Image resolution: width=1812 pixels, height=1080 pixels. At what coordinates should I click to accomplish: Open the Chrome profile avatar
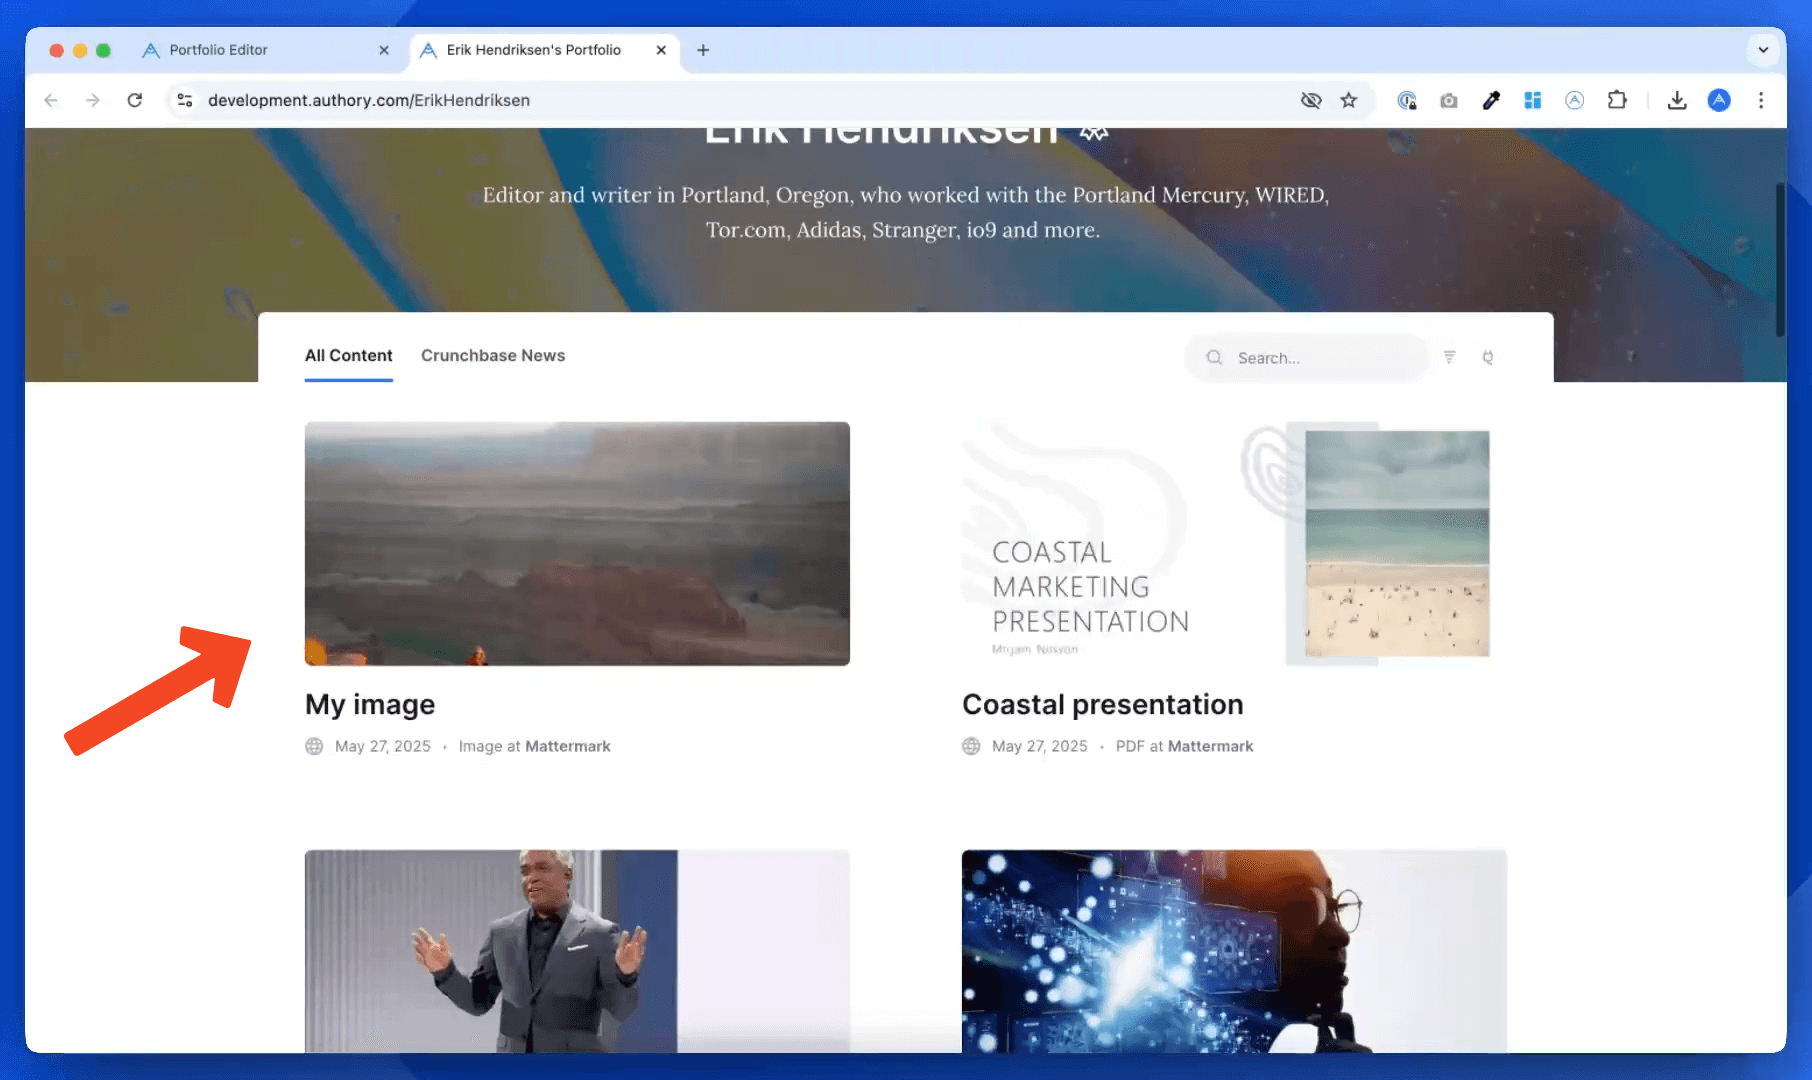[x=1719, y=100]
